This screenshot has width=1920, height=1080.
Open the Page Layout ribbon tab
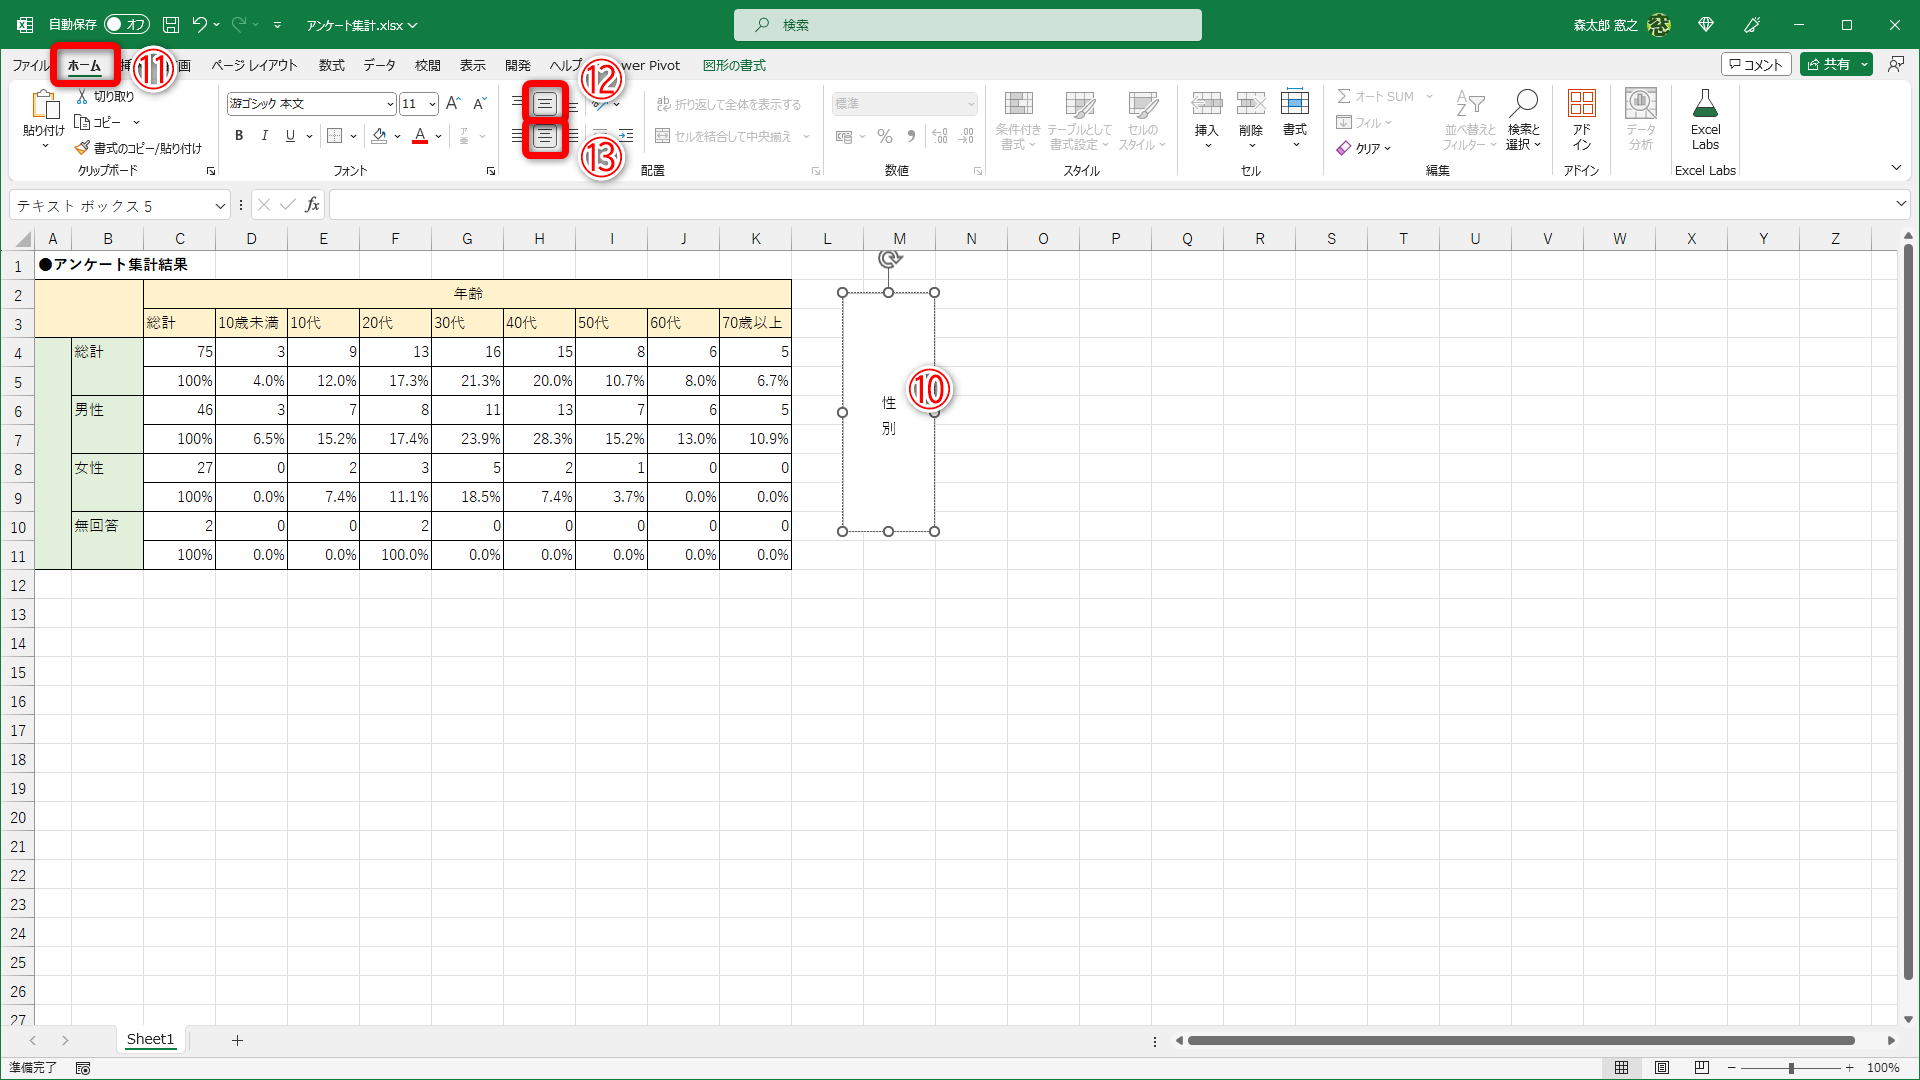(254, 65)
